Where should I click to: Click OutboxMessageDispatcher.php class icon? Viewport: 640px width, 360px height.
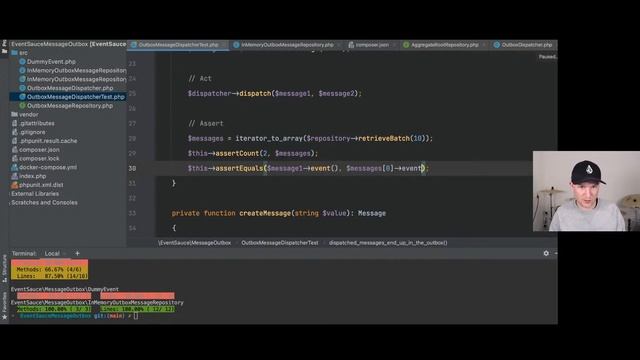(x=22, y=88)
